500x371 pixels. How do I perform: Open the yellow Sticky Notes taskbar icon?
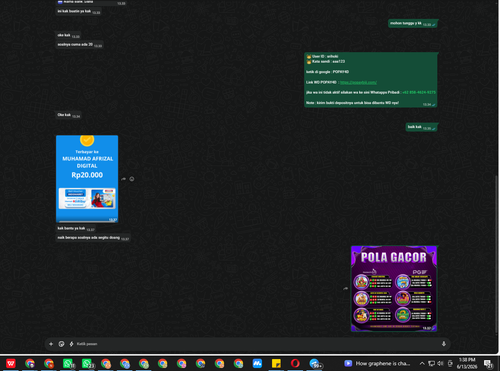[x=276, y=363]
